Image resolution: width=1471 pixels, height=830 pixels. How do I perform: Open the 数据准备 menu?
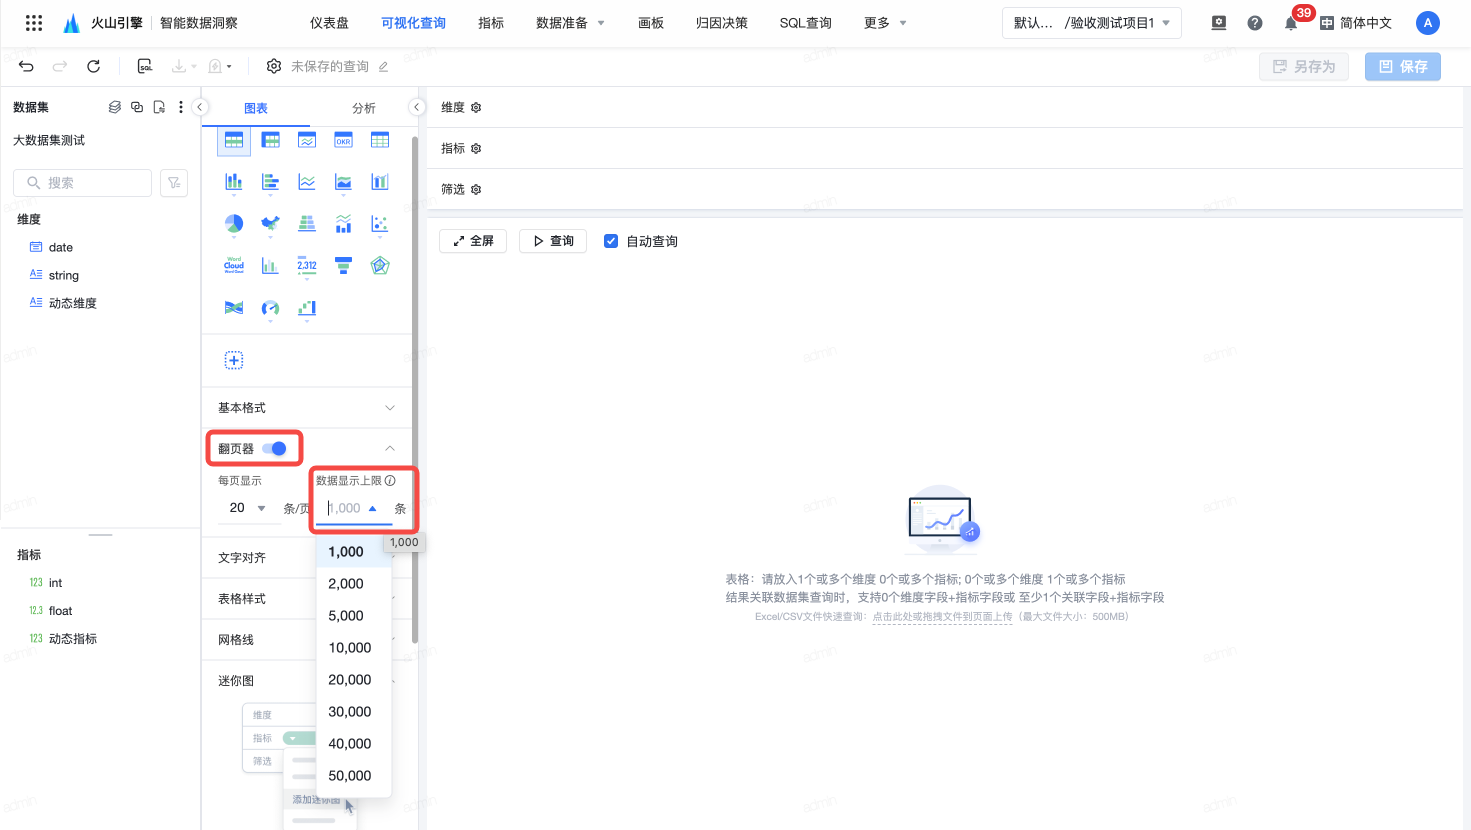(570, 23)
